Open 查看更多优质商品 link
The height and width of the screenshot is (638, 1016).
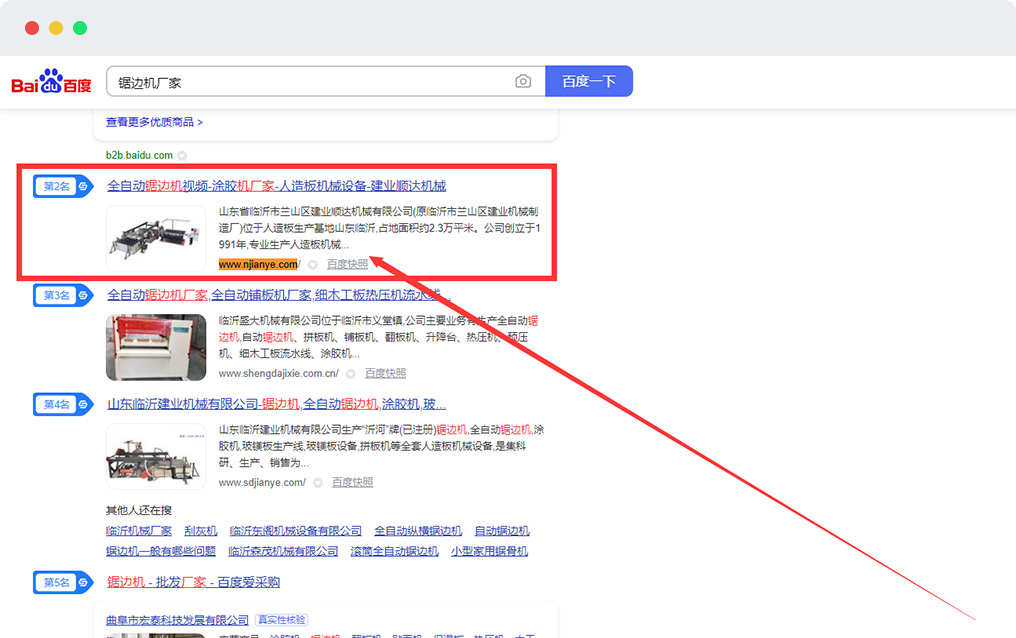point(154,122)
